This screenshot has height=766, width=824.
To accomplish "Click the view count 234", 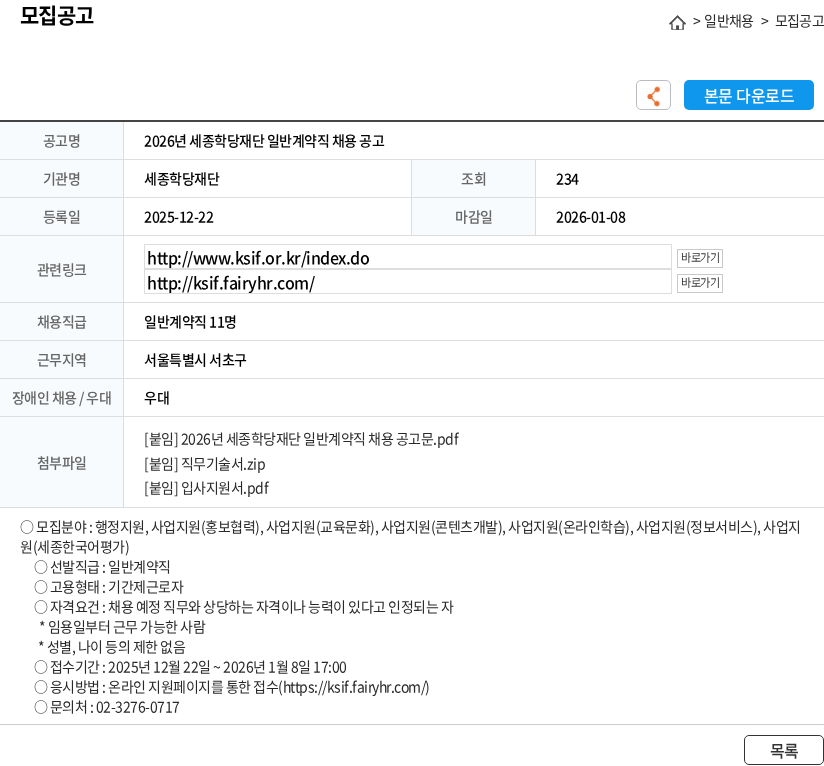I will (567, 180).
